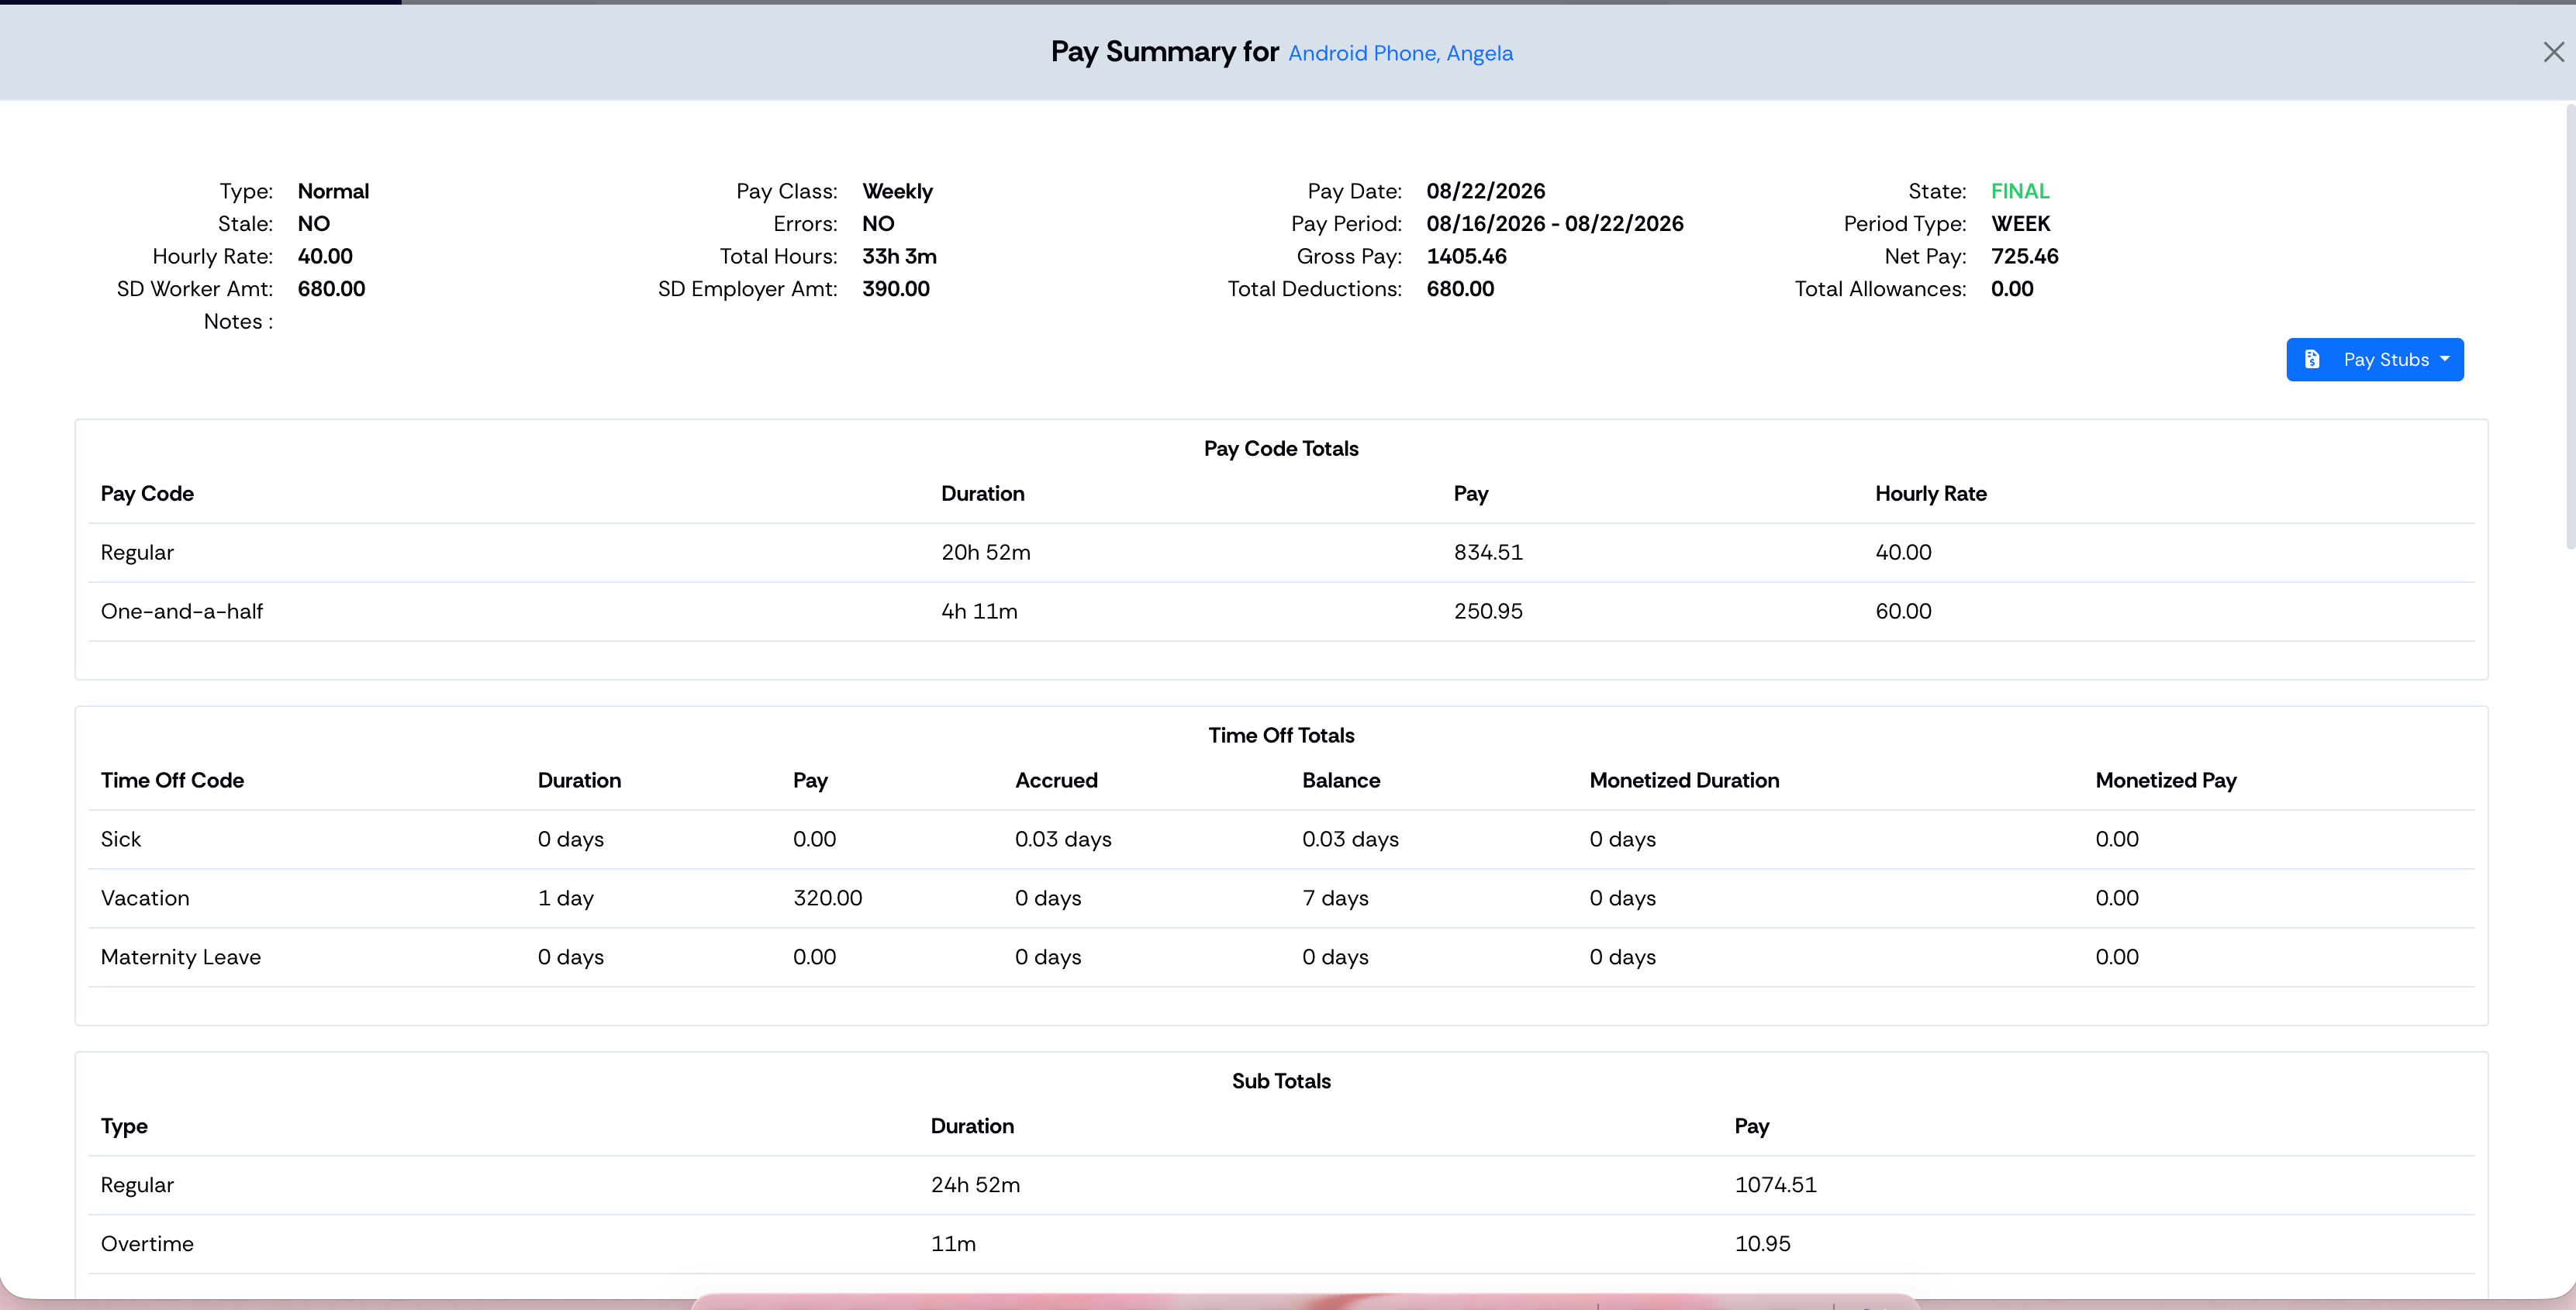Click the Overtime sub total row
Viewport: 2576px width, 1310px height.
click(1281, 1245)
